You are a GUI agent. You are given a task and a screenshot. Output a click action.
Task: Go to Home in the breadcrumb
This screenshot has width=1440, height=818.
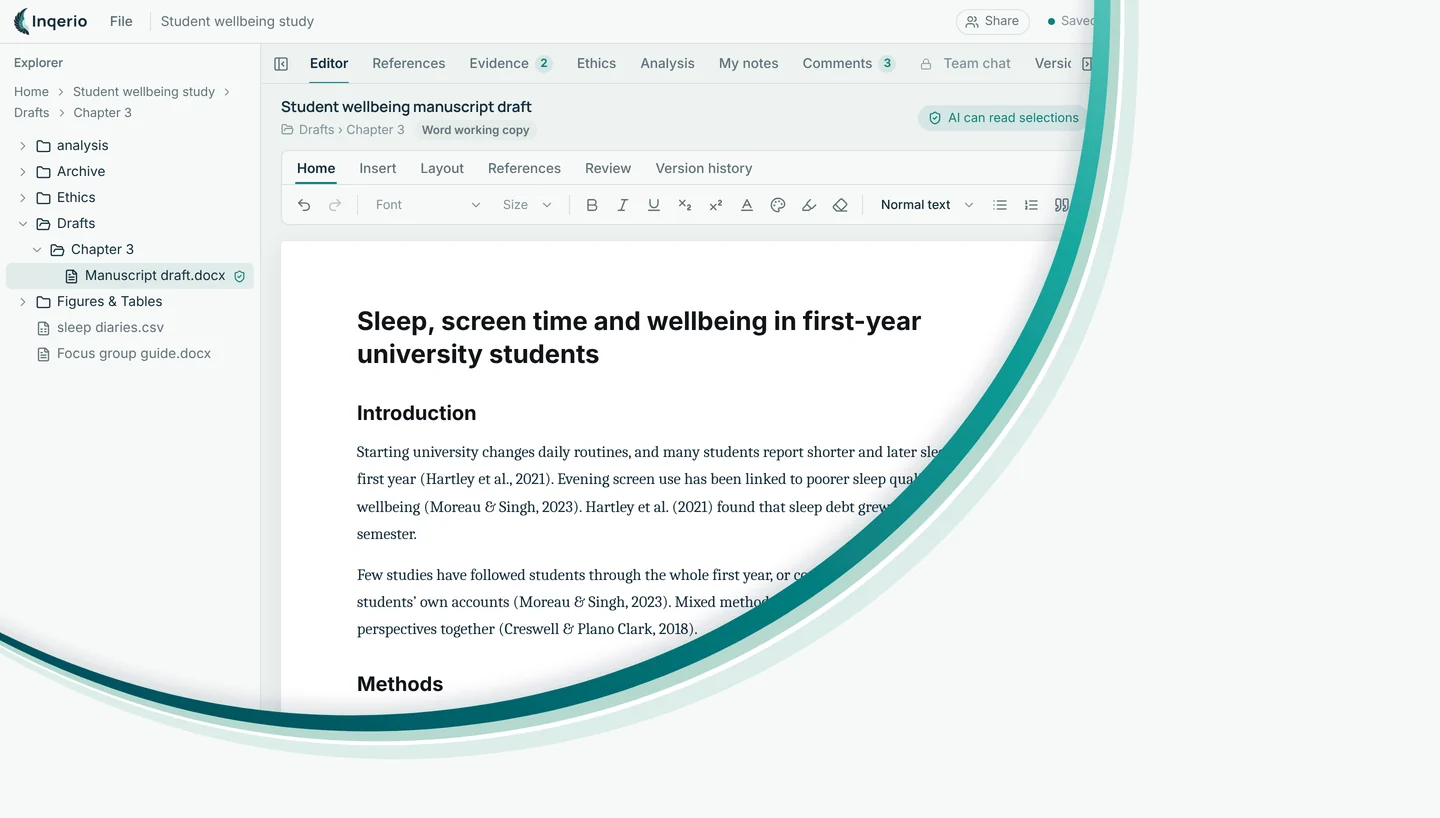31,92
